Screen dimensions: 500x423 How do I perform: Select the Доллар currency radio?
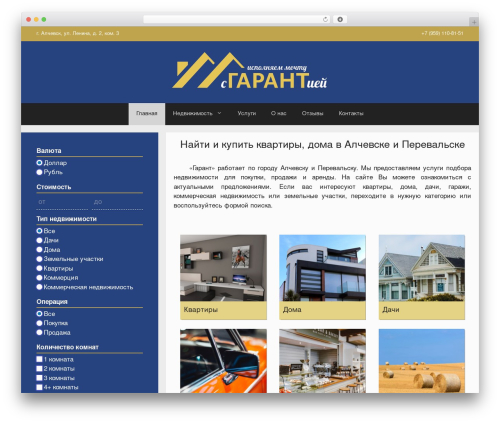39,163
